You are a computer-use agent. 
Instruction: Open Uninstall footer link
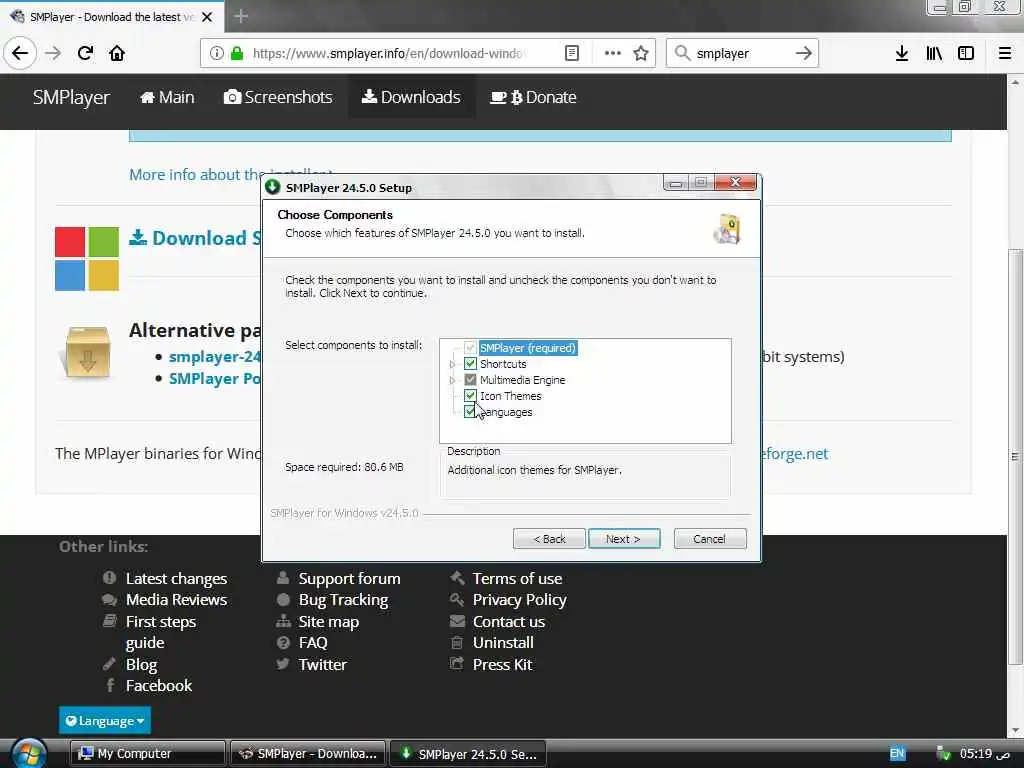(503, 643)
